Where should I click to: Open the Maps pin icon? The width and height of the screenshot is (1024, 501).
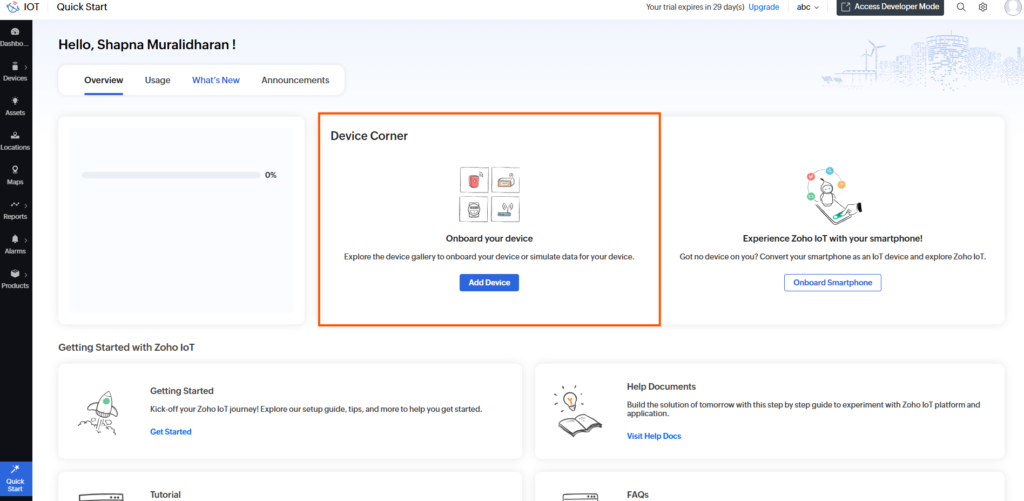pos(15,170)
